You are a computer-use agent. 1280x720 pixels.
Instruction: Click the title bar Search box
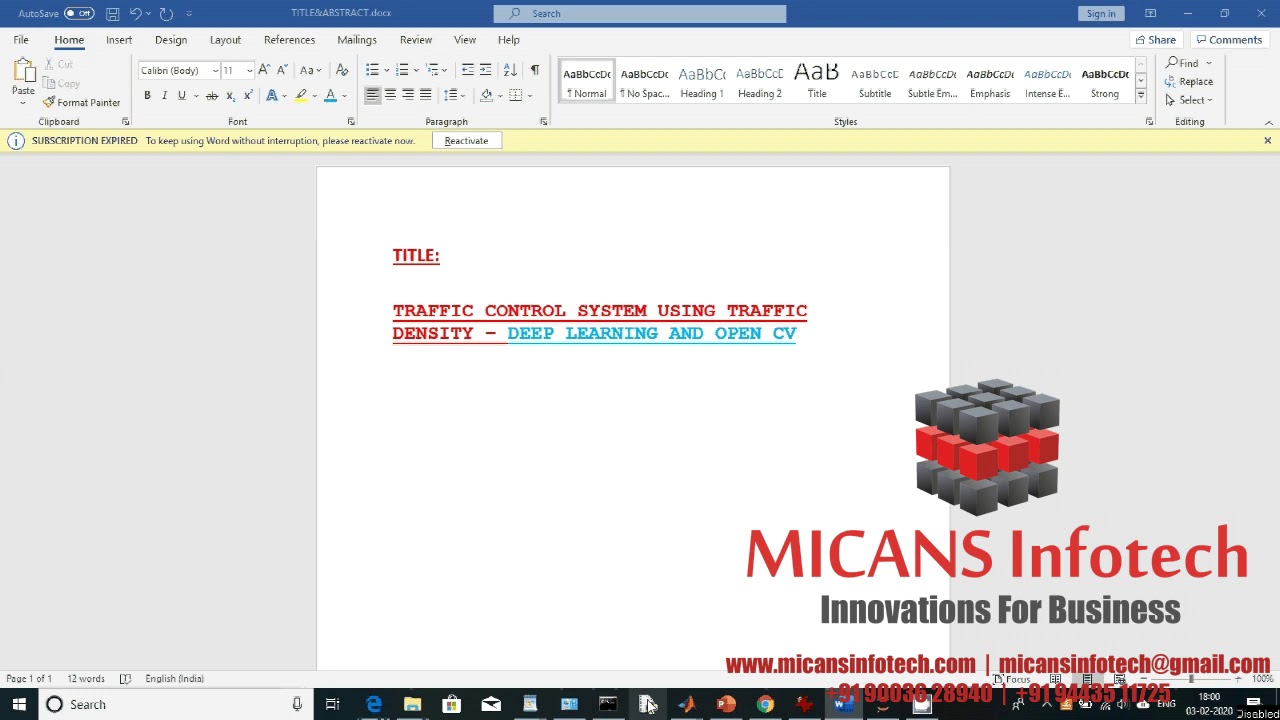click(640, 14)
